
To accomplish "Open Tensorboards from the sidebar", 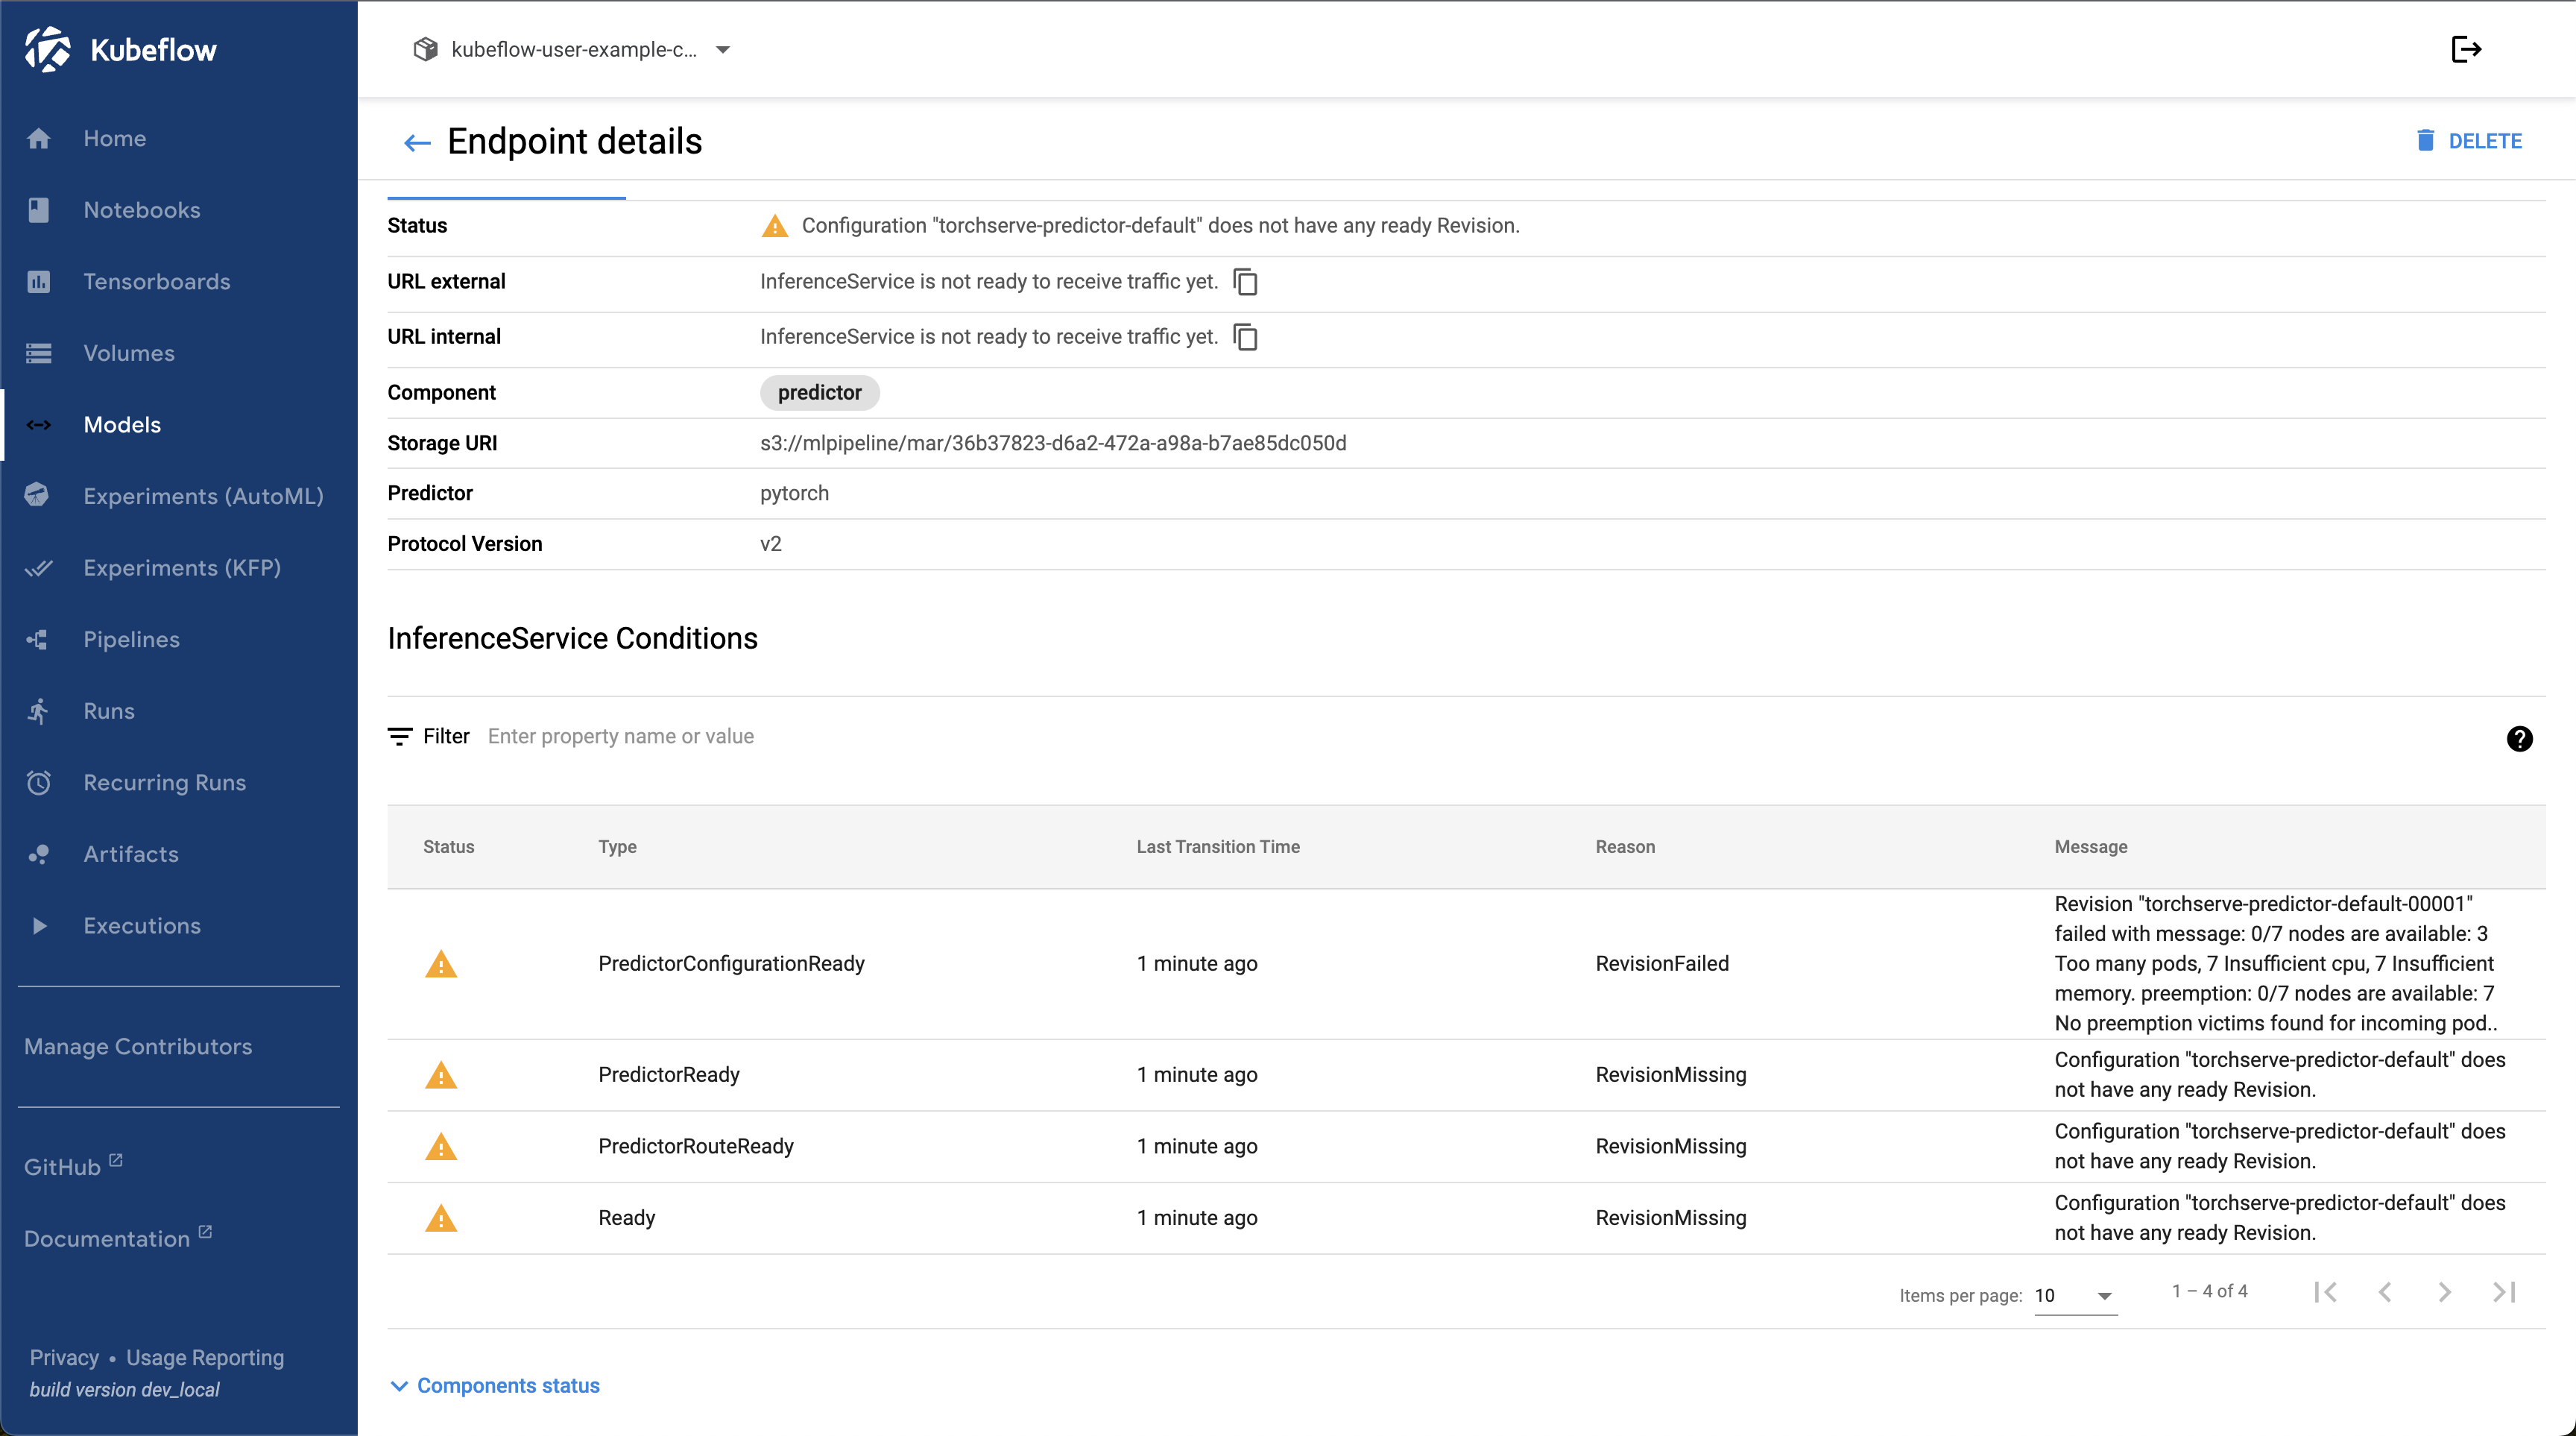I will pyautogui.click(x=157, y=282).
